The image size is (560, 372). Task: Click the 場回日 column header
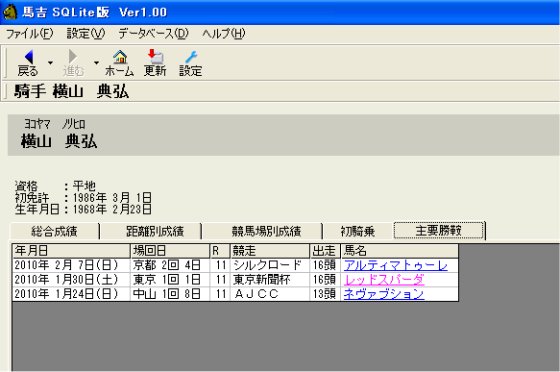[x=170, y=251]
